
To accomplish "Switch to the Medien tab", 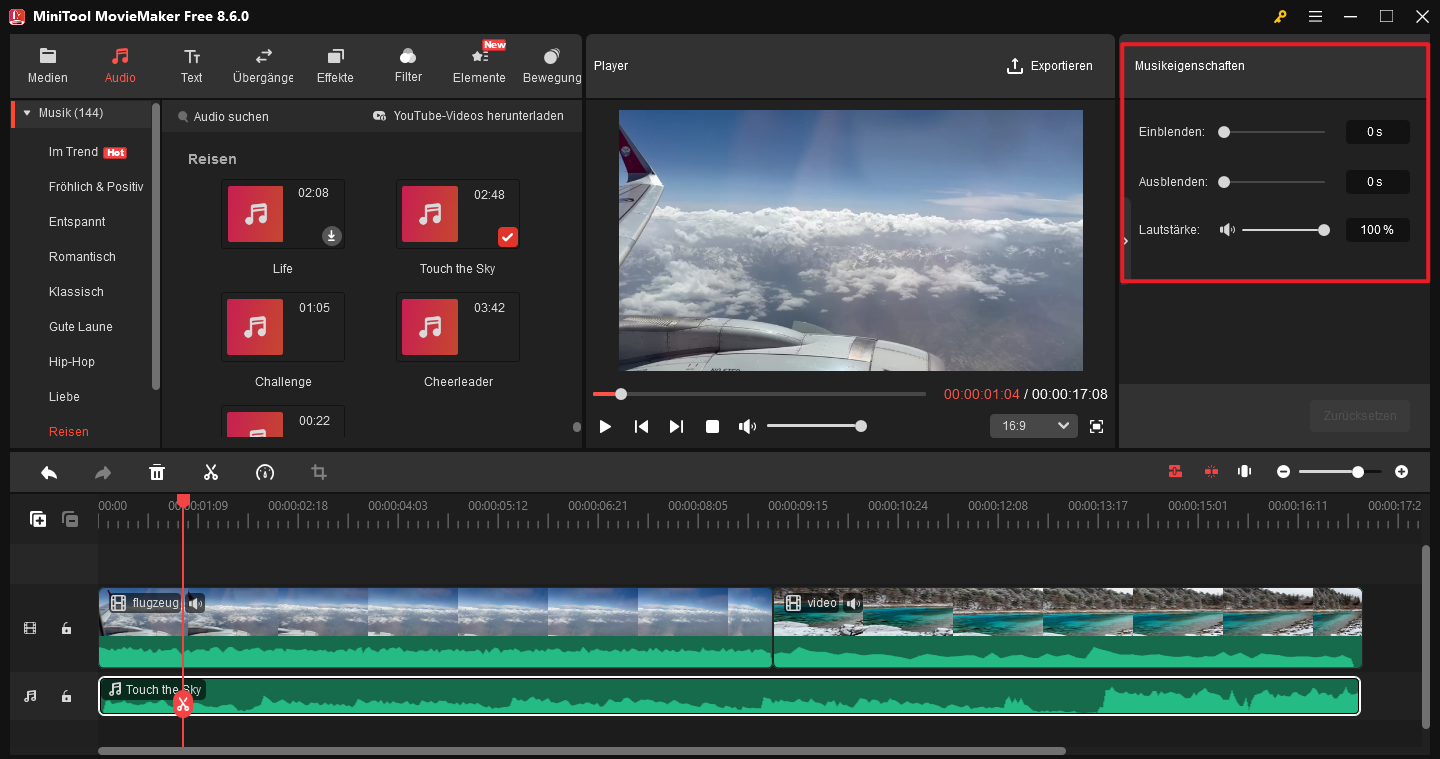I will point(47,64).
